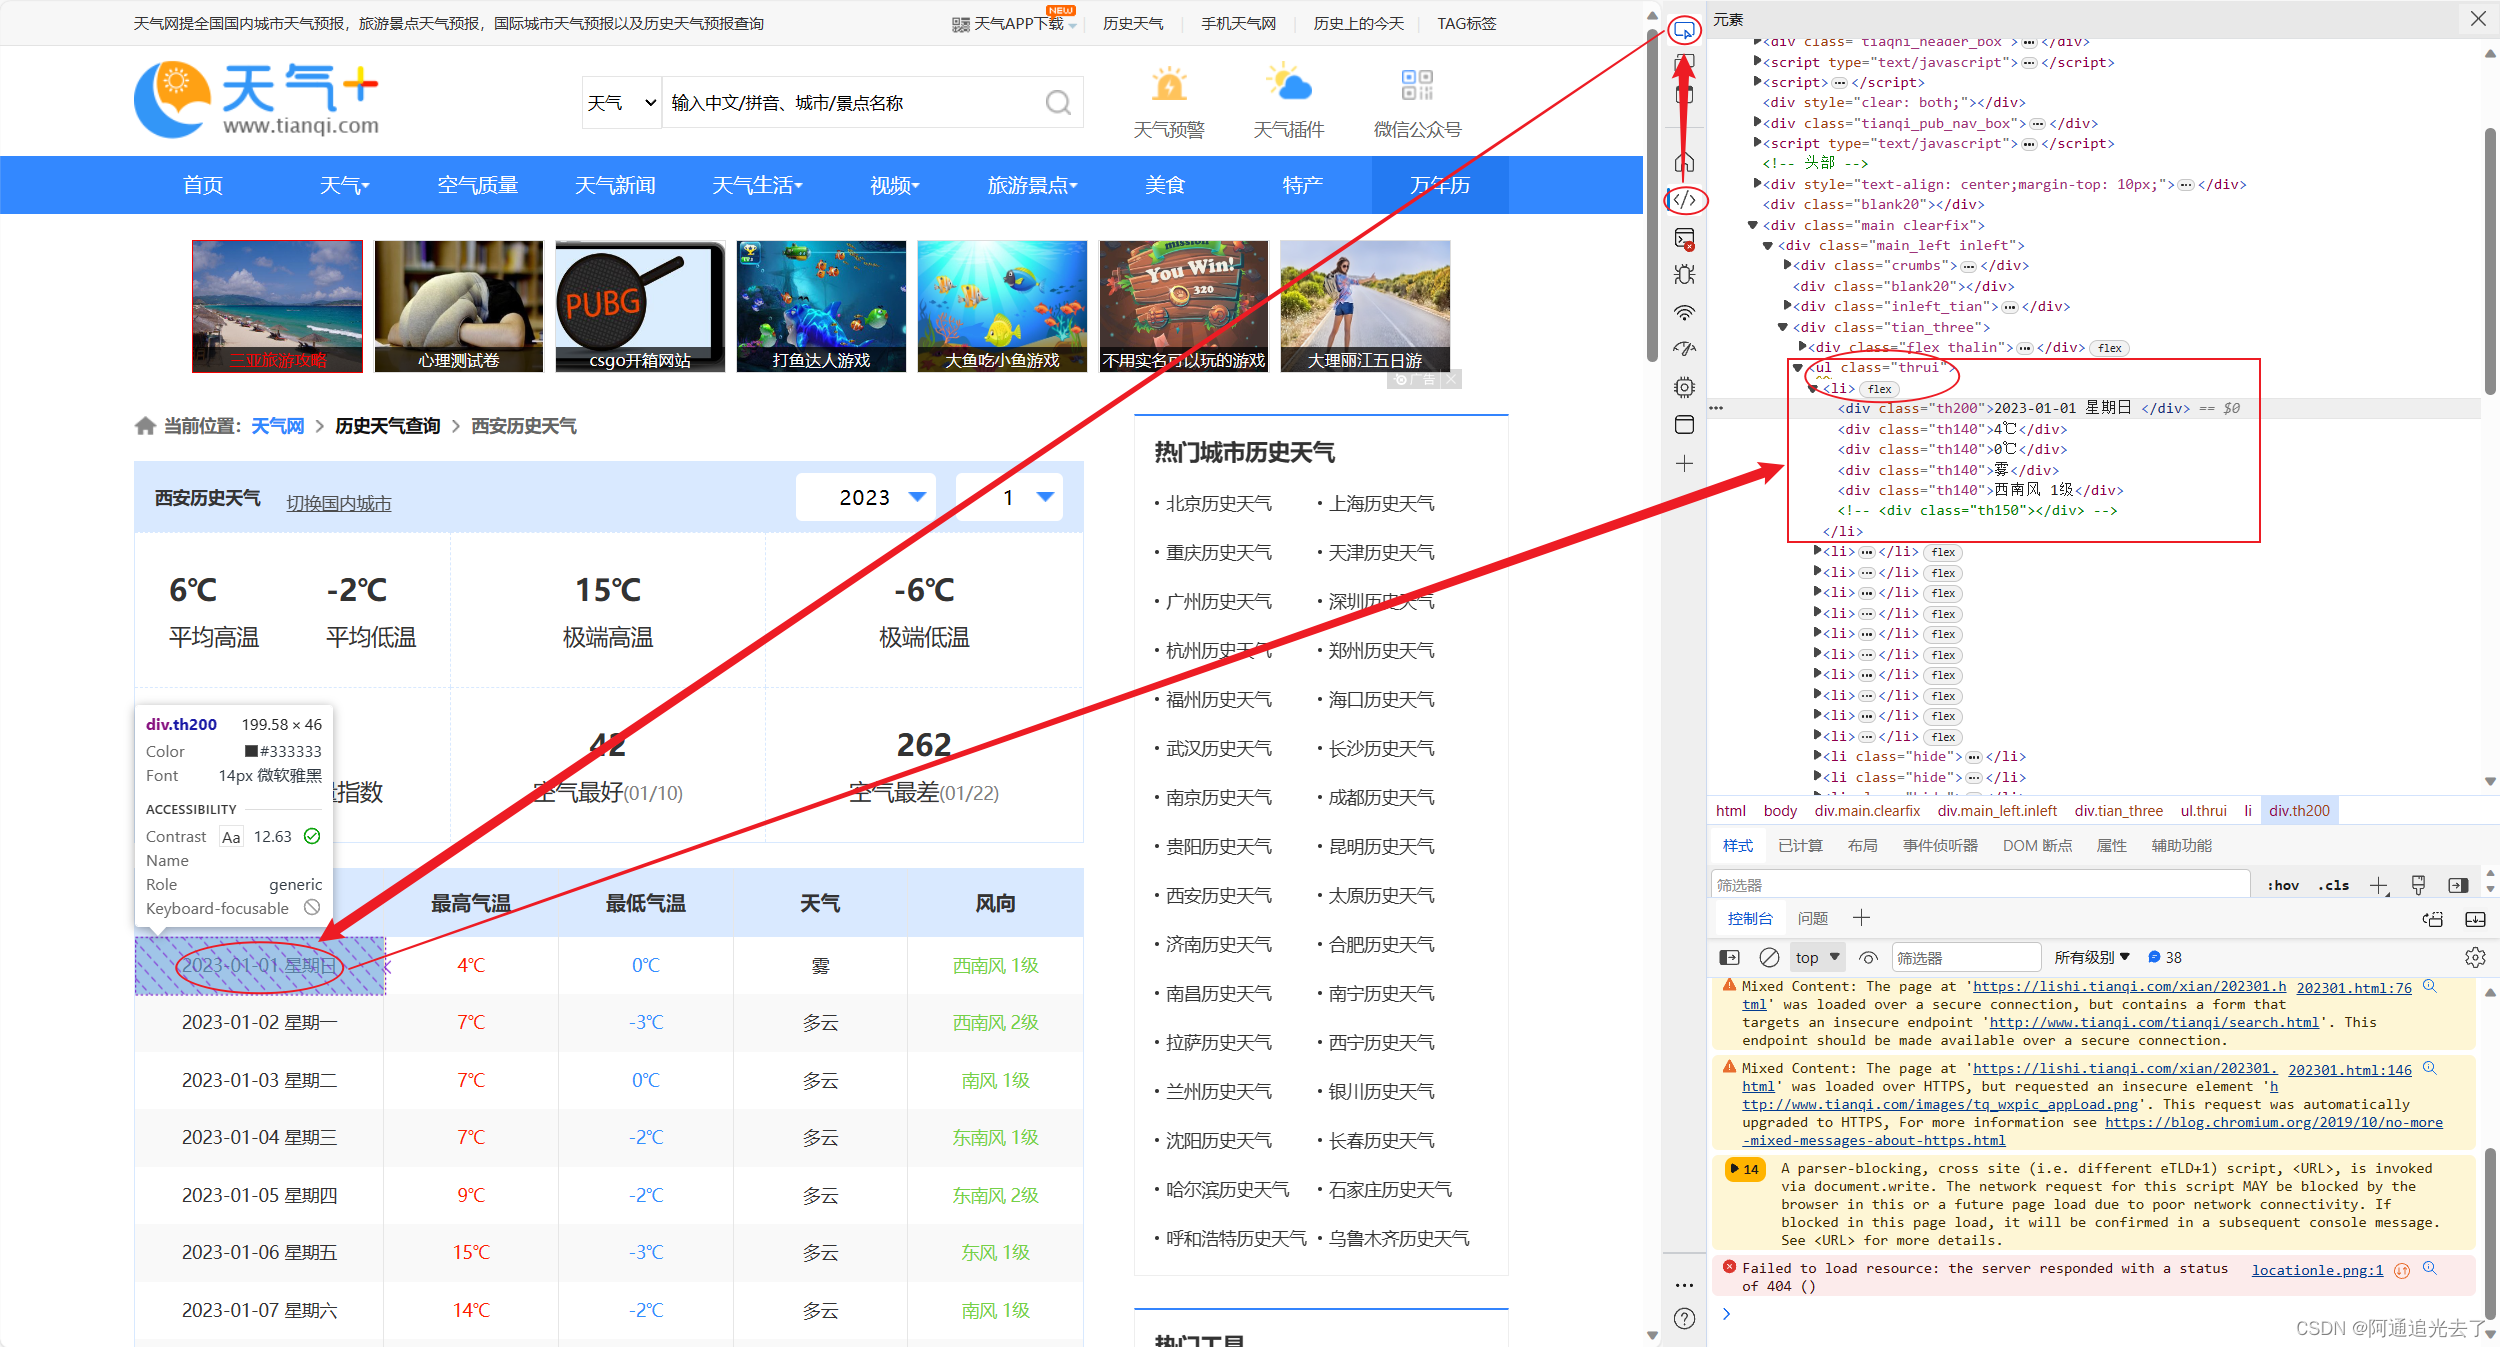Click the 切换国内城市 link
2500x1347 pixels.
338,504
